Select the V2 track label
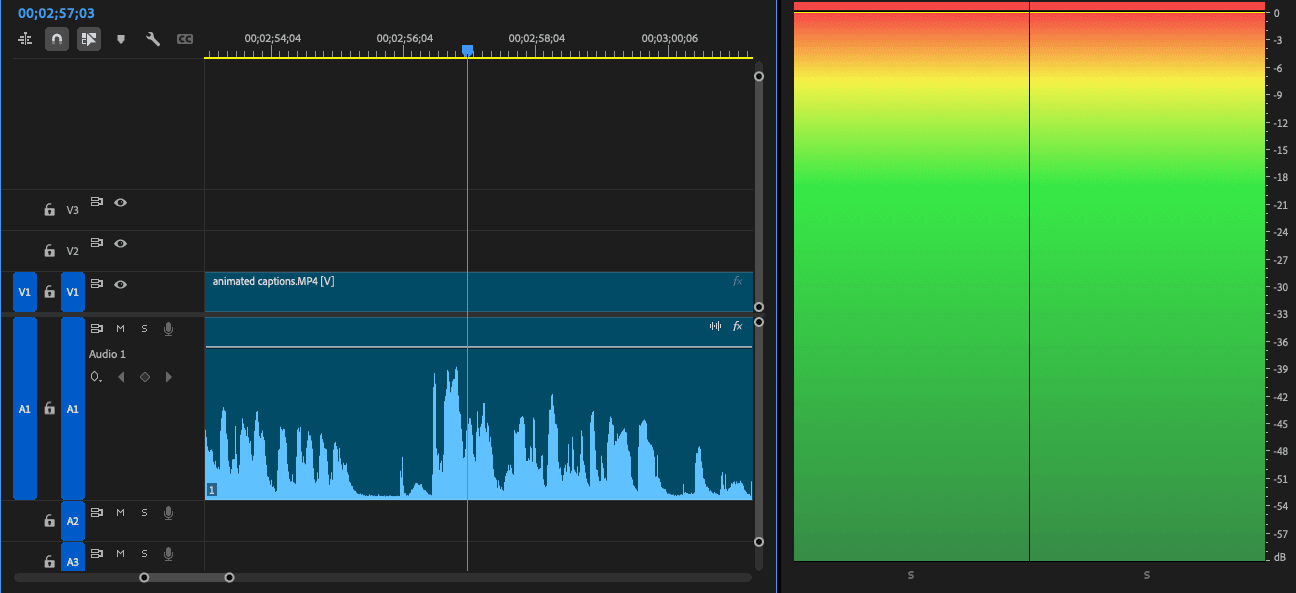 click(72, 251)
